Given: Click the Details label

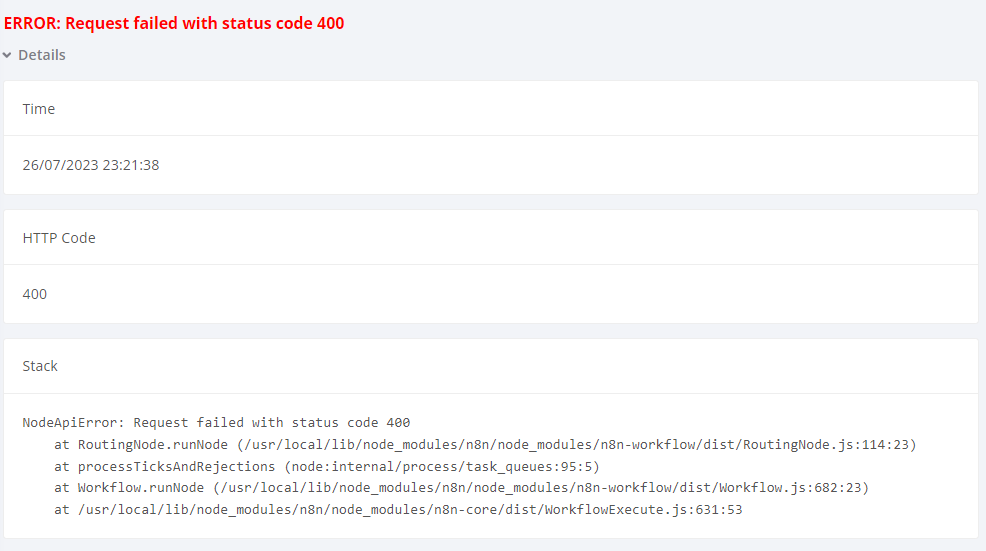Looking at the screenshot, I should pos(42,55).
